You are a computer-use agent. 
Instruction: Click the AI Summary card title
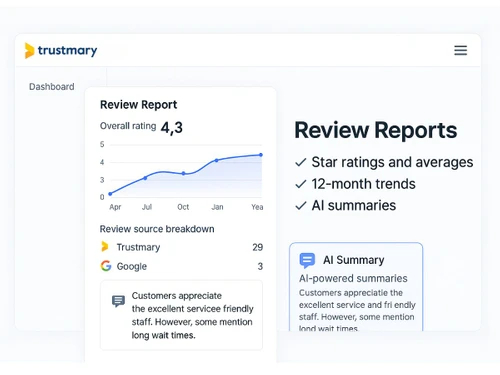[x=354, y=260]
